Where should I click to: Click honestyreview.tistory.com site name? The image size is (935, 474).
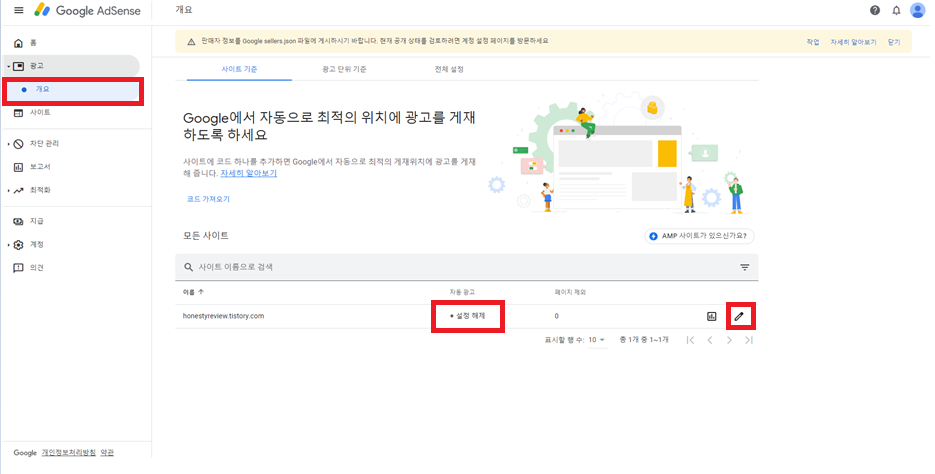point(223,316)
